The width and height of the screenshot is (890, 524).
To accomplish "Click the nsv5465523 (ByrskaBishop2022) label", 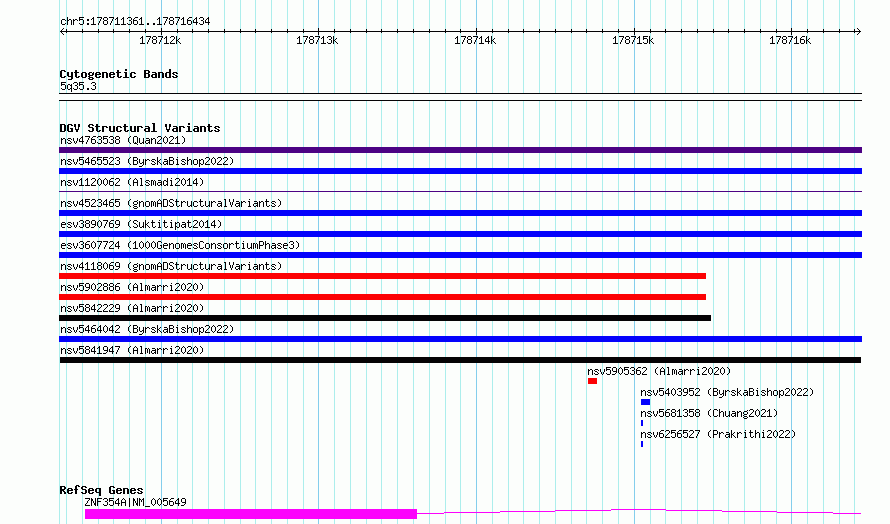I will (x=147, y=161).
